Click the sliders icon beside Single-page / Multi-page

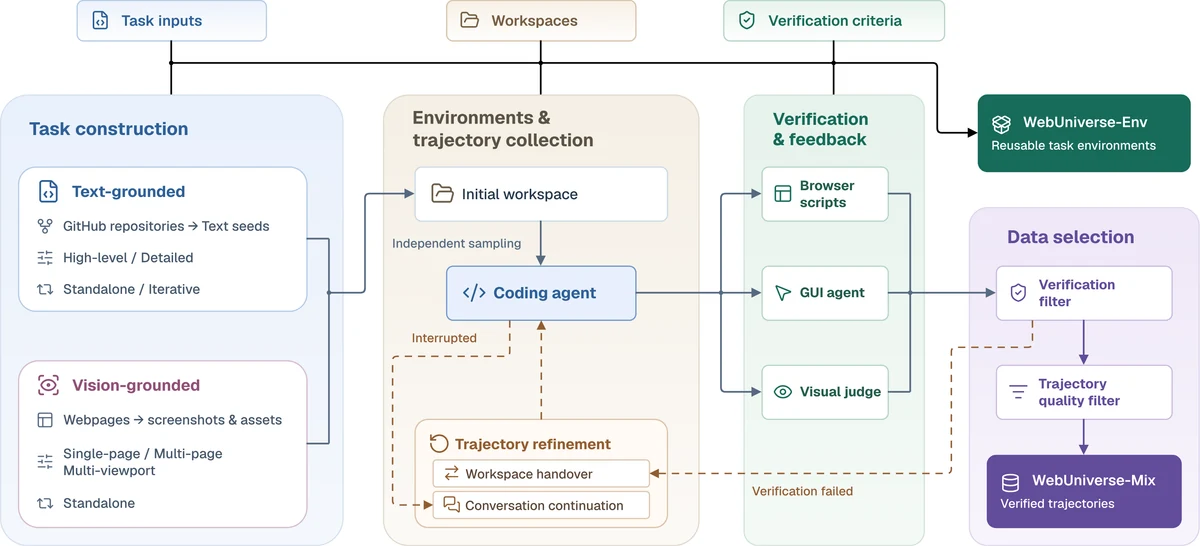click(x=45, y=461)
